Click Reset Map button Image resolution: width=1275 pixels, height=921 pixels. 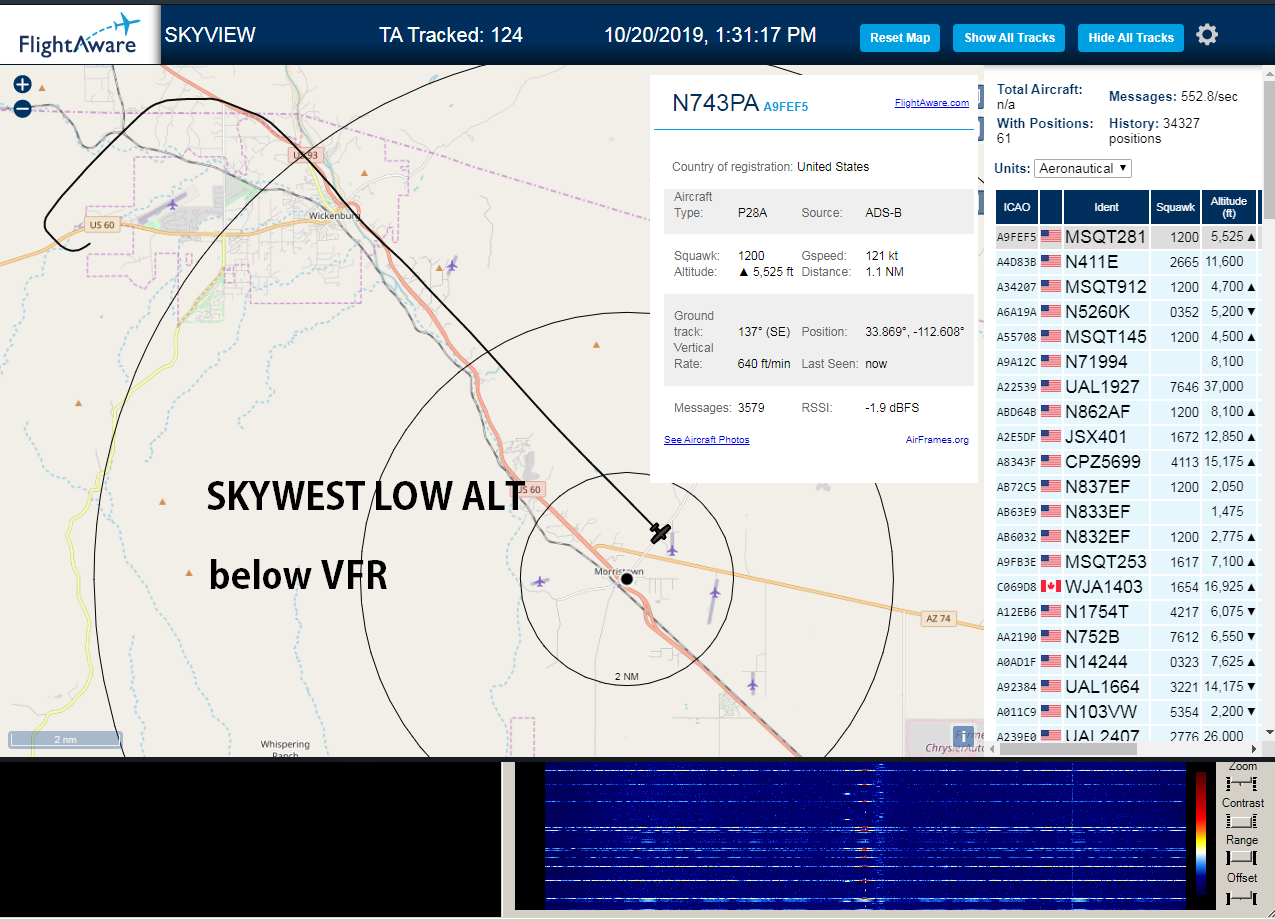click(x=900, y=38)
